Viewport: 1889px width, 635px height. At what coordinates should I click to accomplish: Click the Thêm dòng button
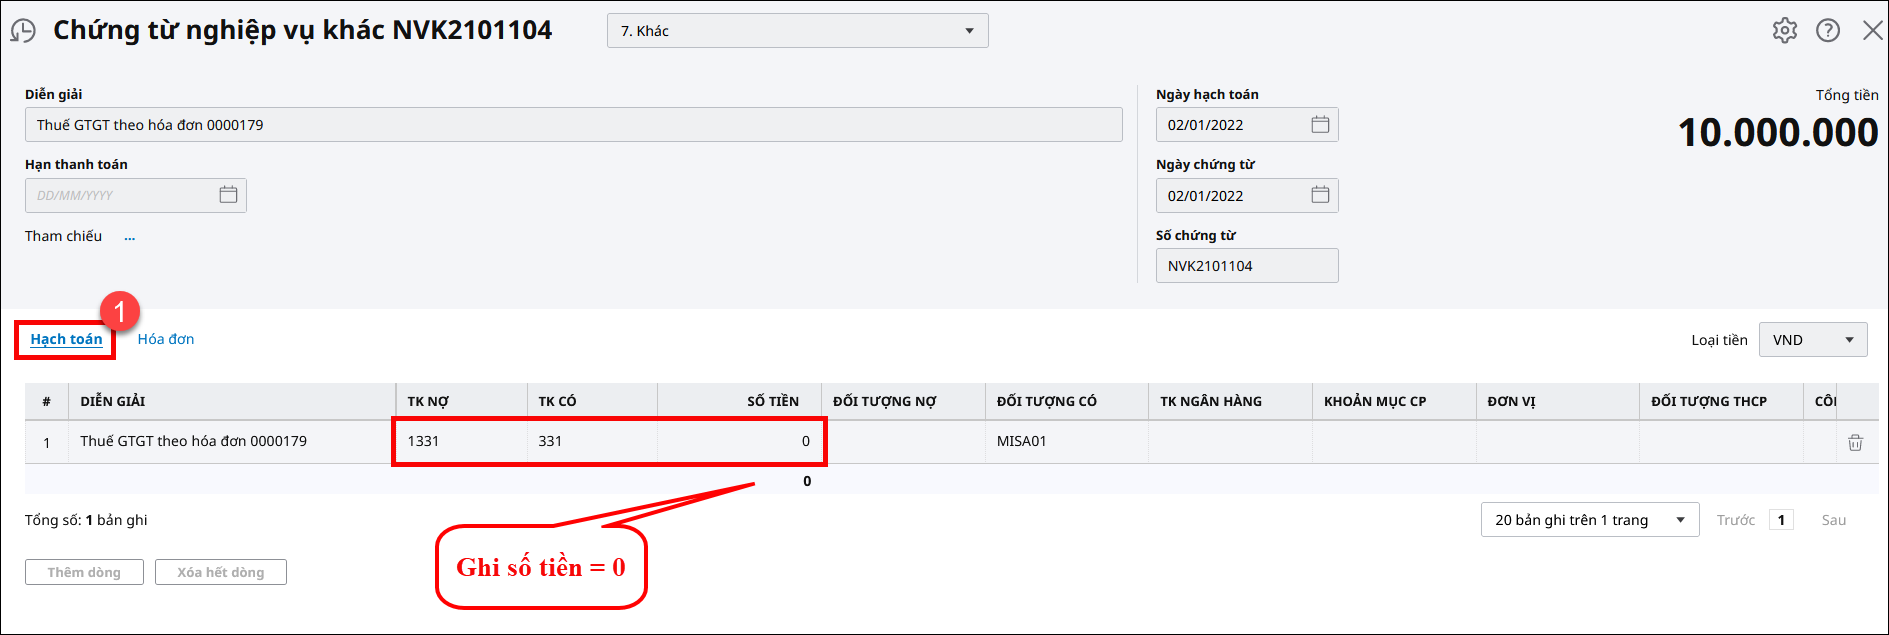[x=84, y=572]
